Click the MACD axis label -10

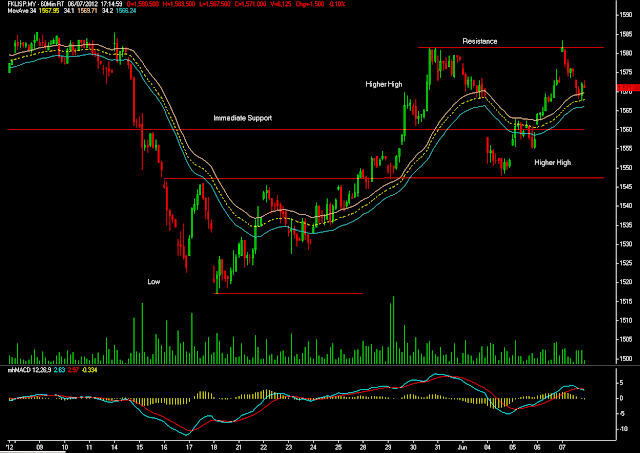pyautogui.click(x=622, y=429)
